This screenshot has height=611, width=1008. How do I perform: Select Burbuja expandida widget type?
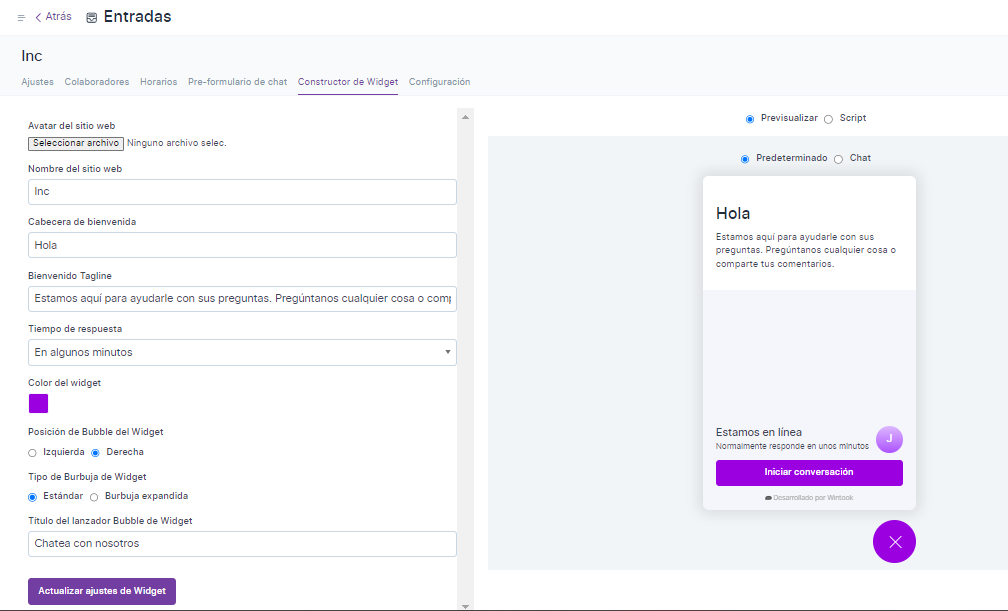pyautogui.click(x=94, y=497)
